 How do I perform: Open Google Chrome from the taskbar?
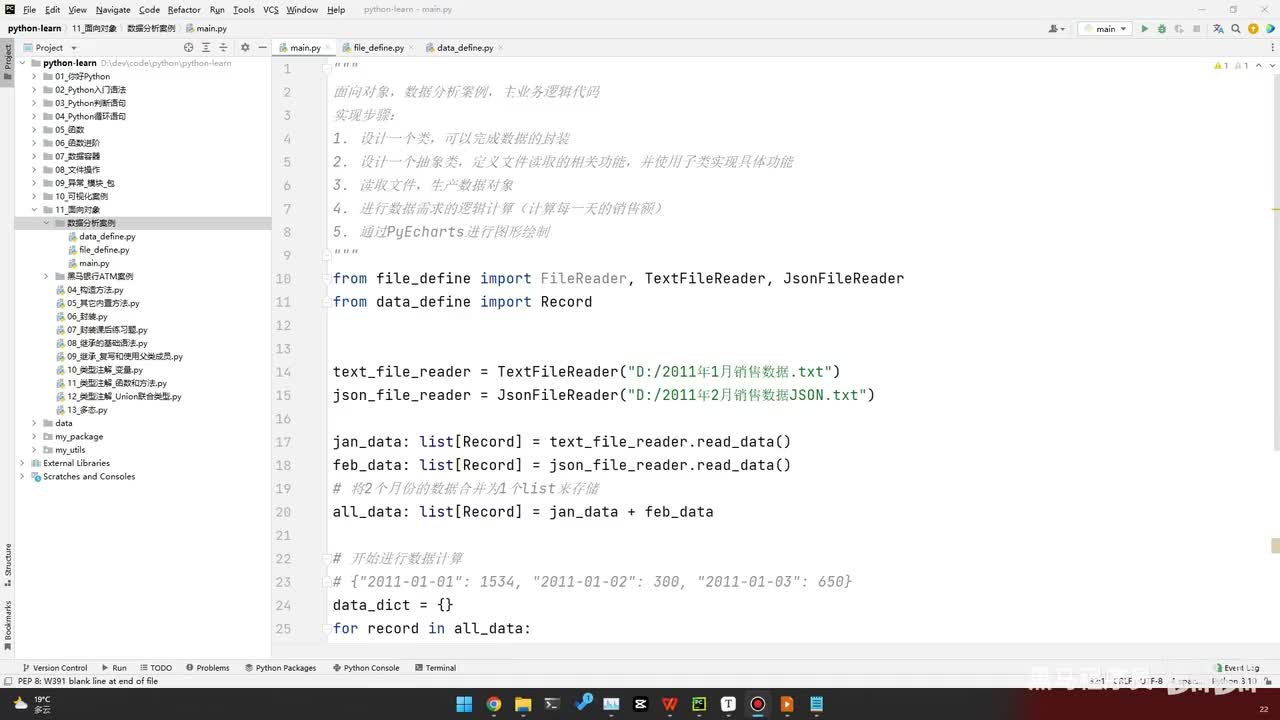[494, 704]
